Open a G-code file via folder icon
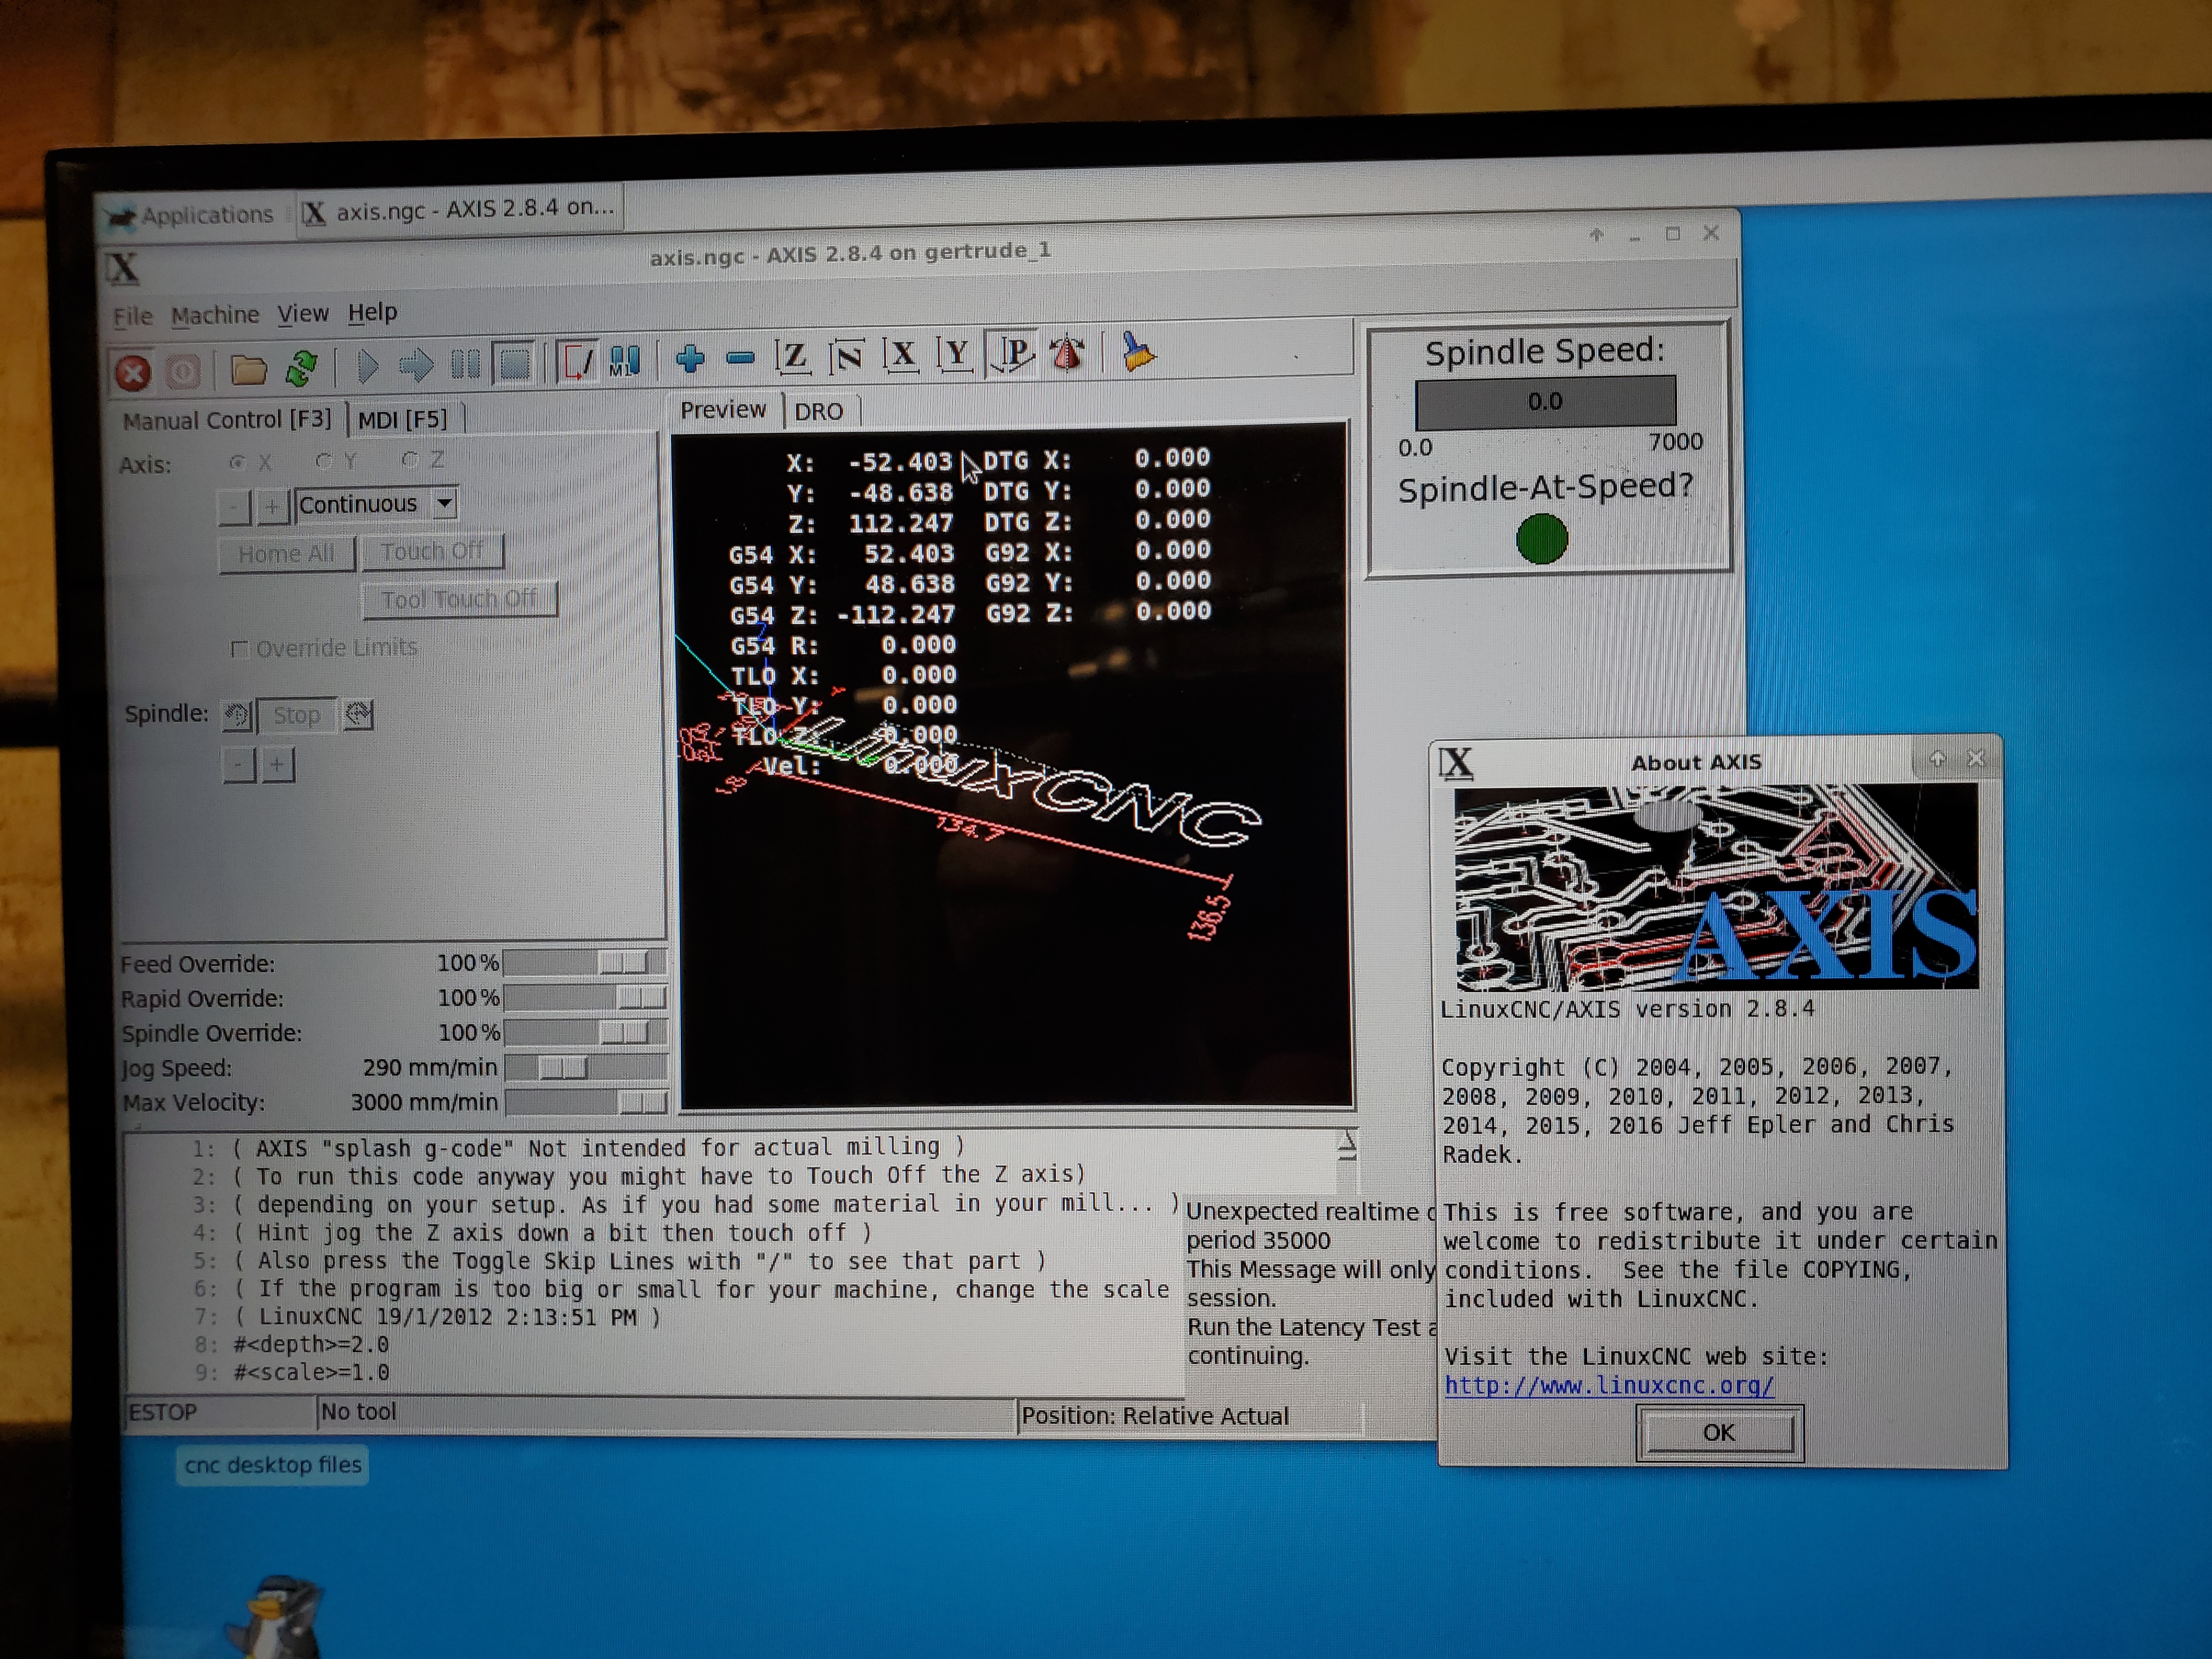Screen dimensions: 2212x1659 pyautogui.click(x=248, y=370)
